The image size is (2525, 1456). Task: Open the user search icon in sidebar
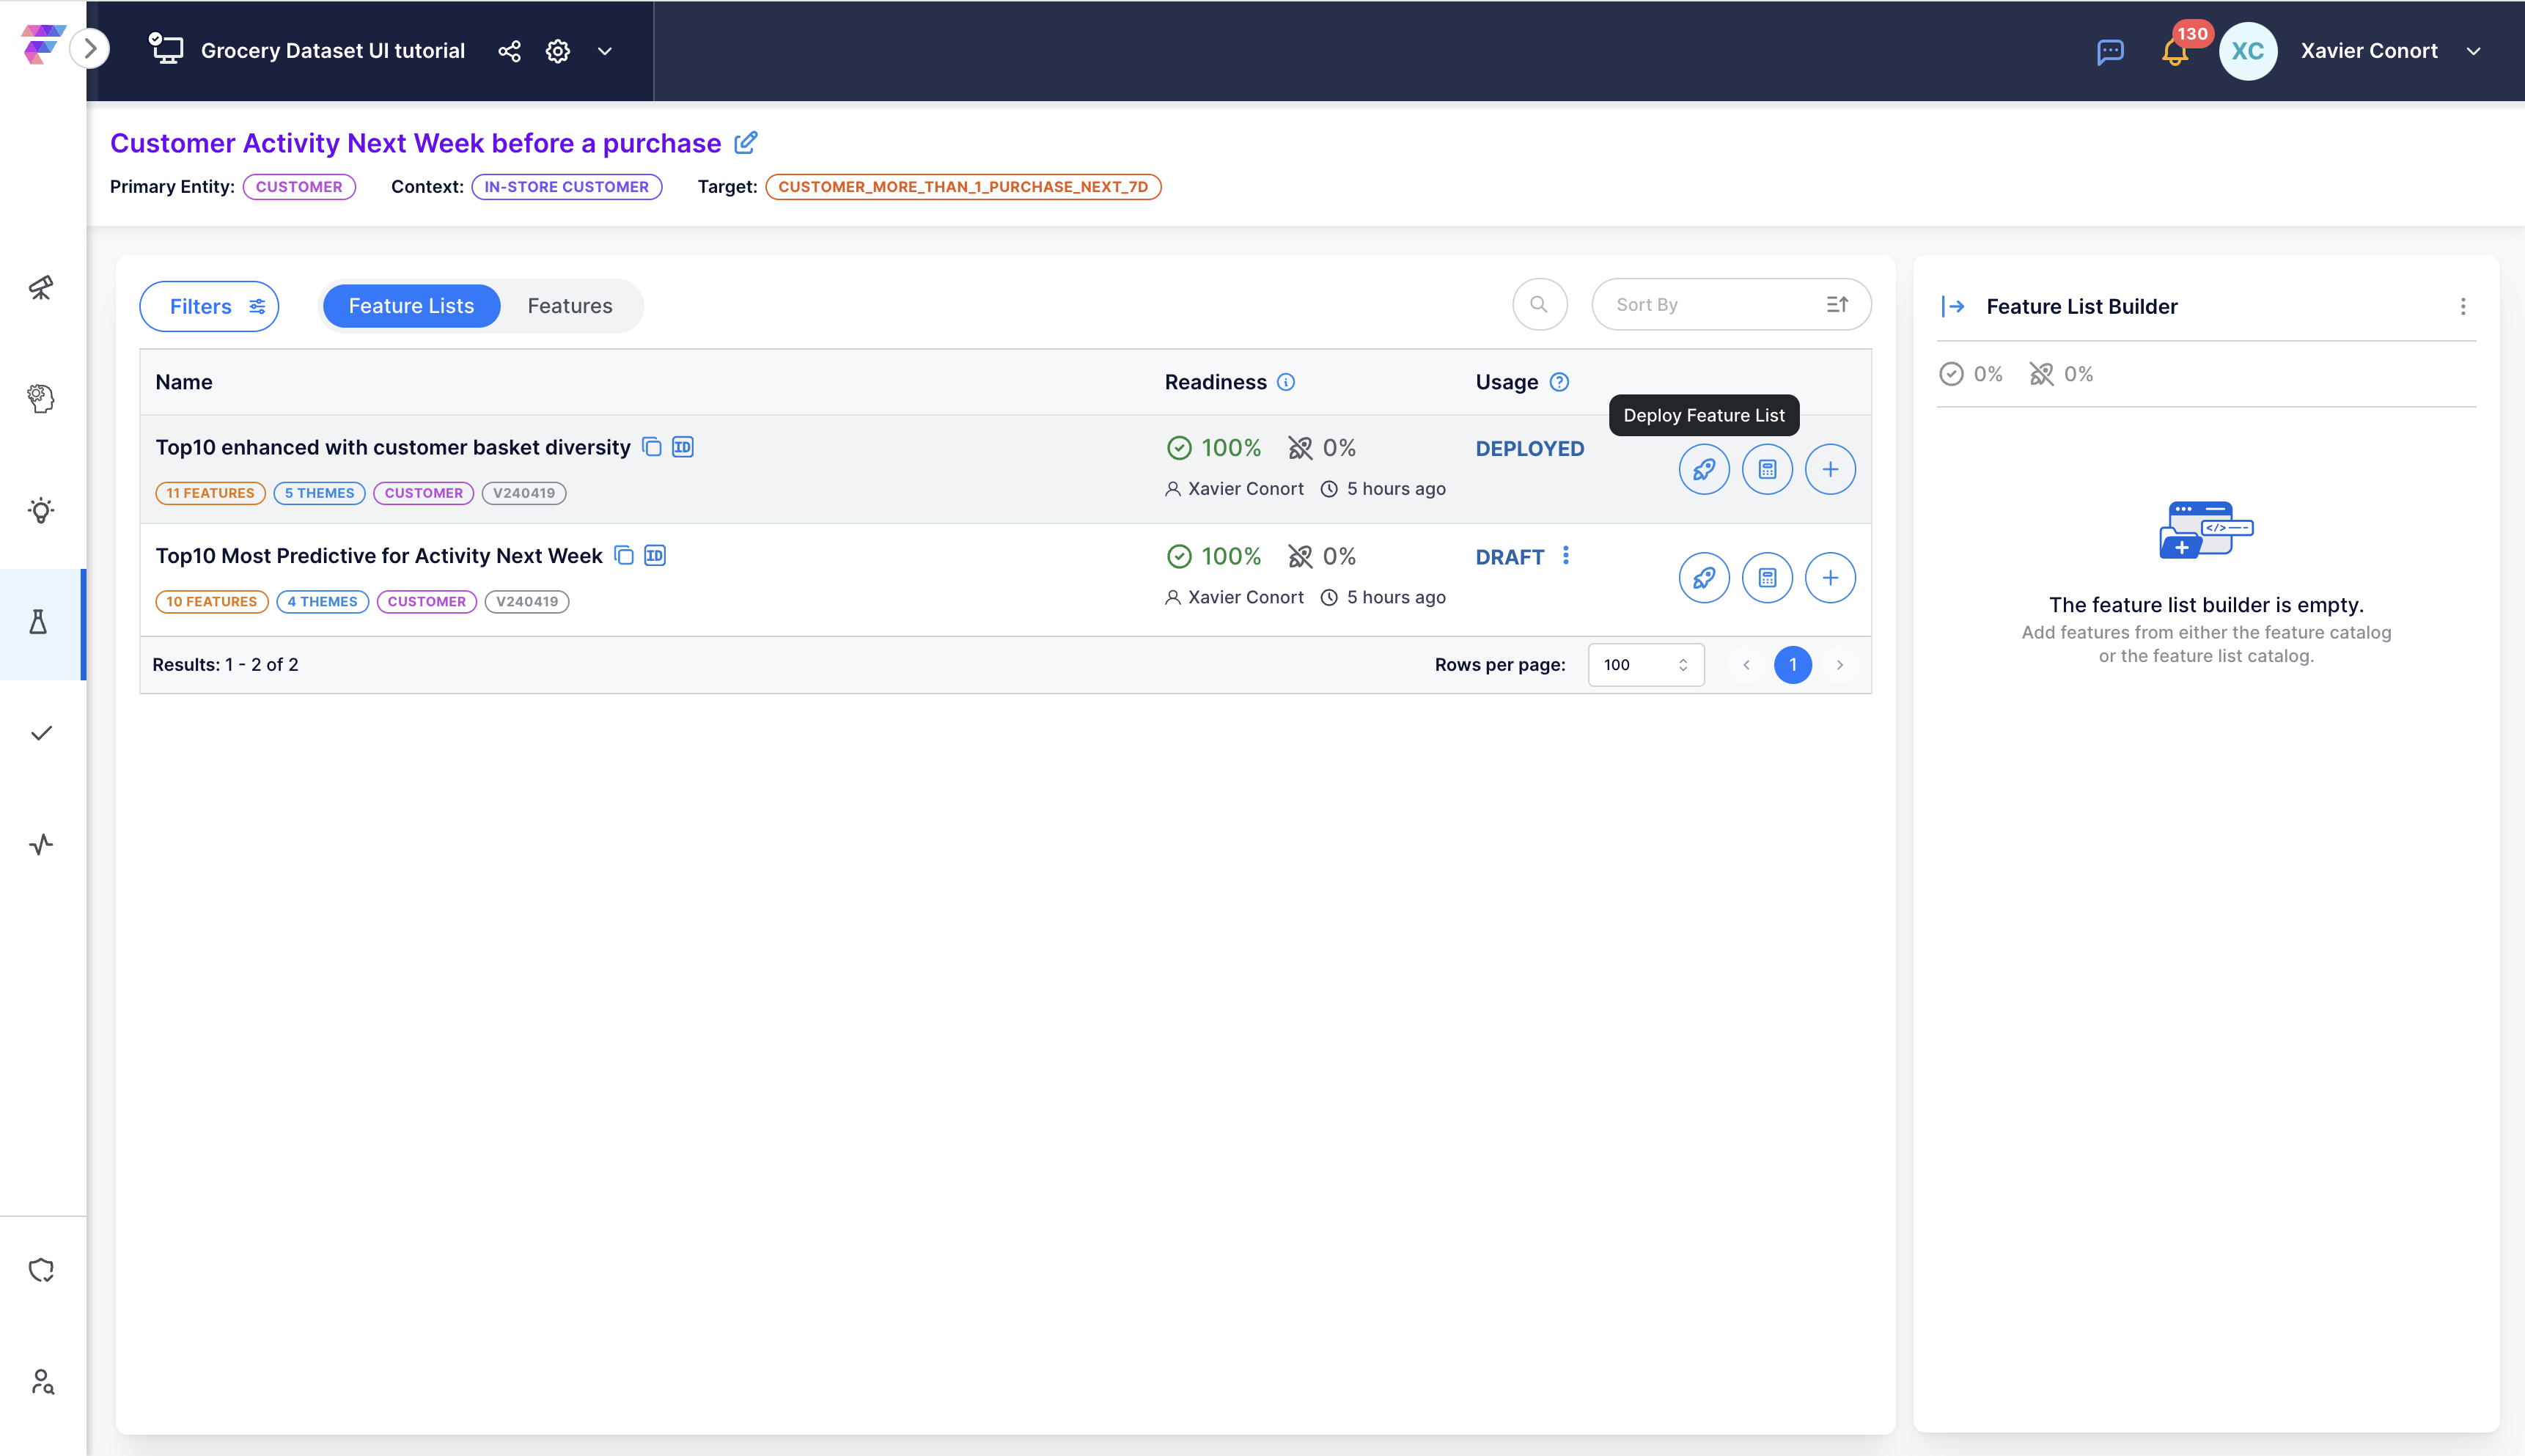pos(41,1381)
